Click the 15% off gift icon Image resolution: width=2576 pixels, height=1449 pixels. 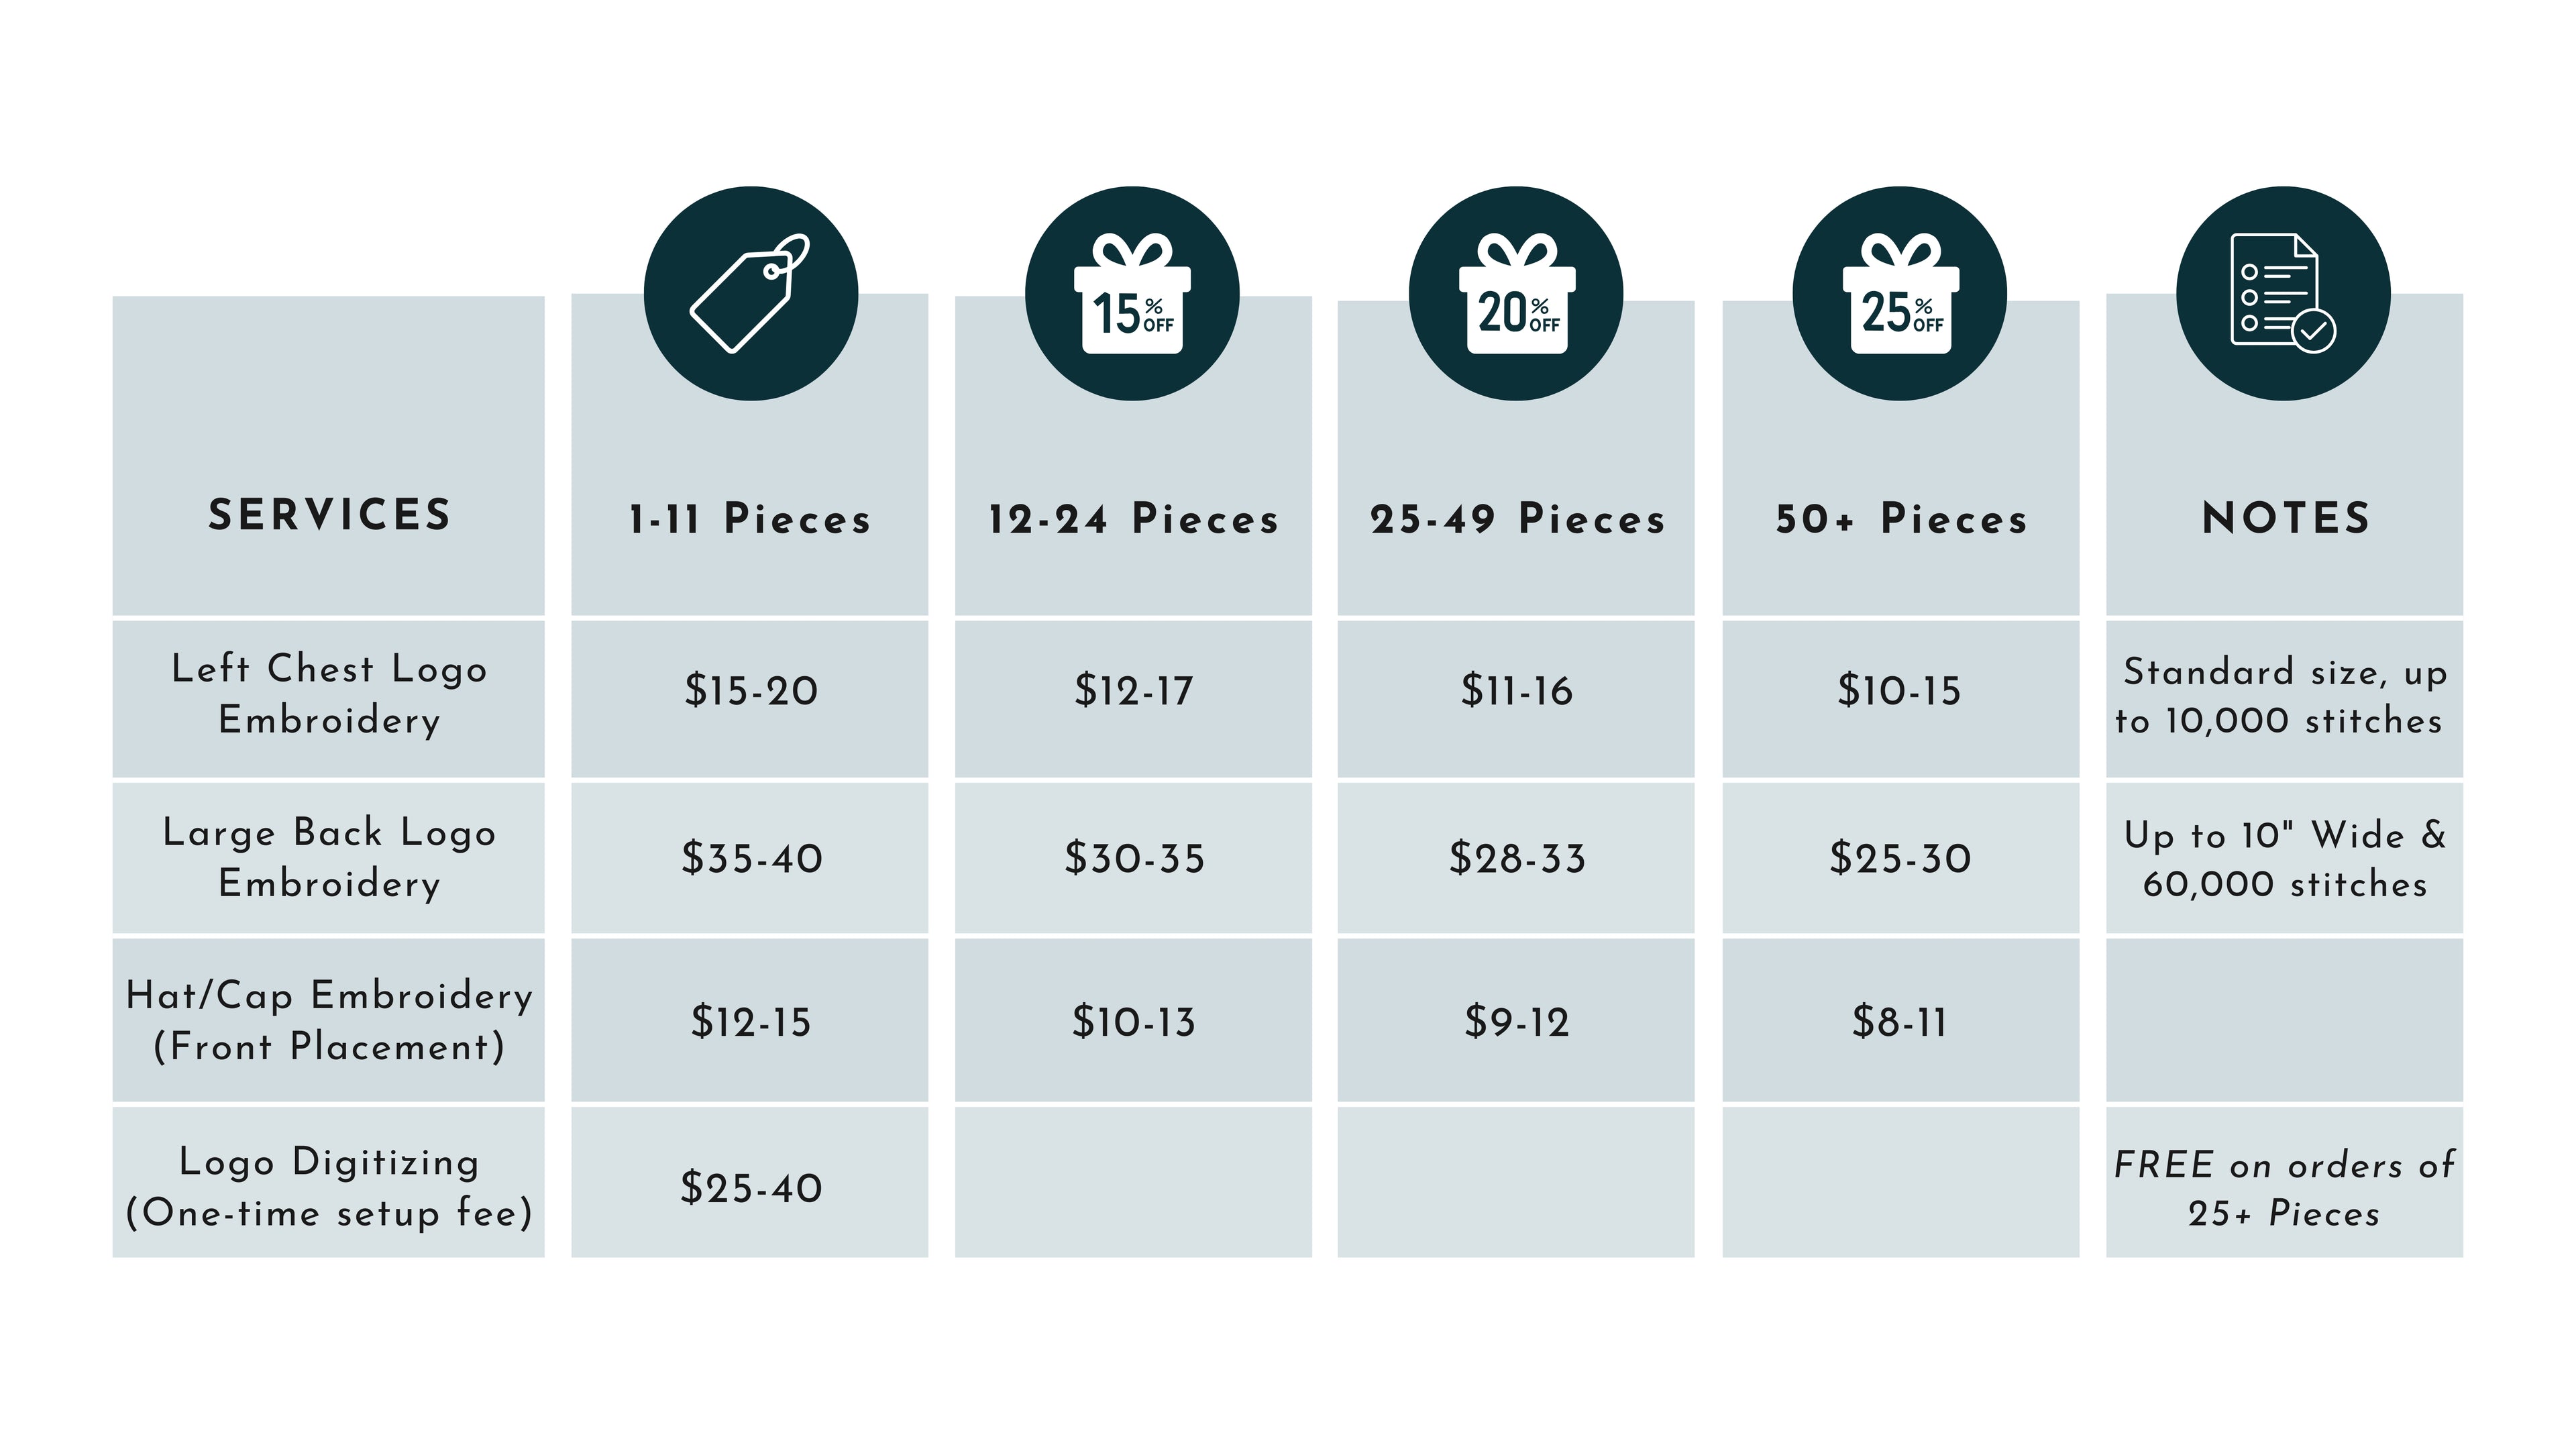click(x=1132, y=293)
